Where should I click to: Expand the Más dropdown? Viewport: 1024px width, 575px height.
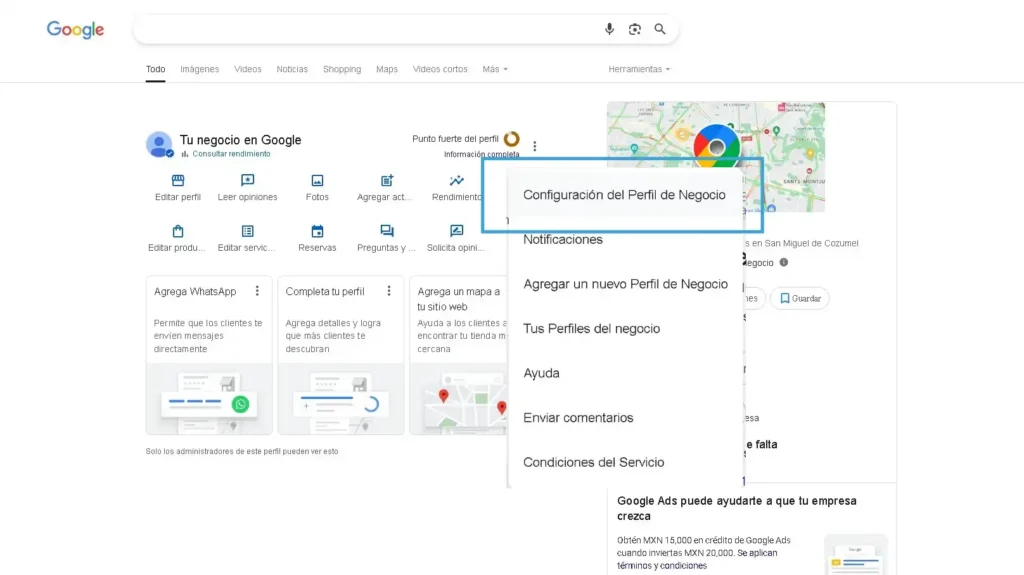coord(495,69)
